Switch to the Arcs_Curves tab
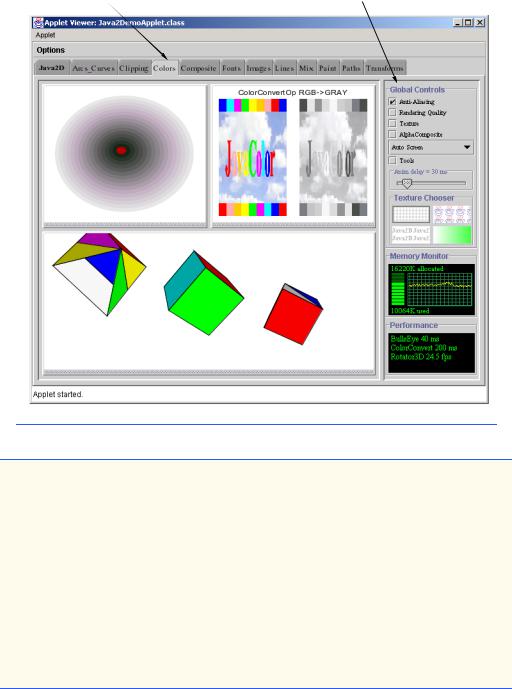 (x=94, y=68)
